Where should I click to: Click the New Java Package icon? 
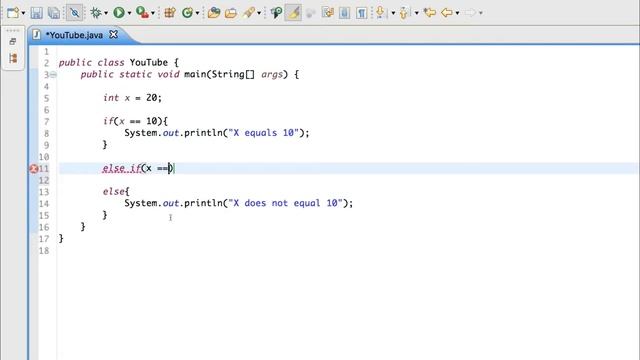click(x=170, y=13)
